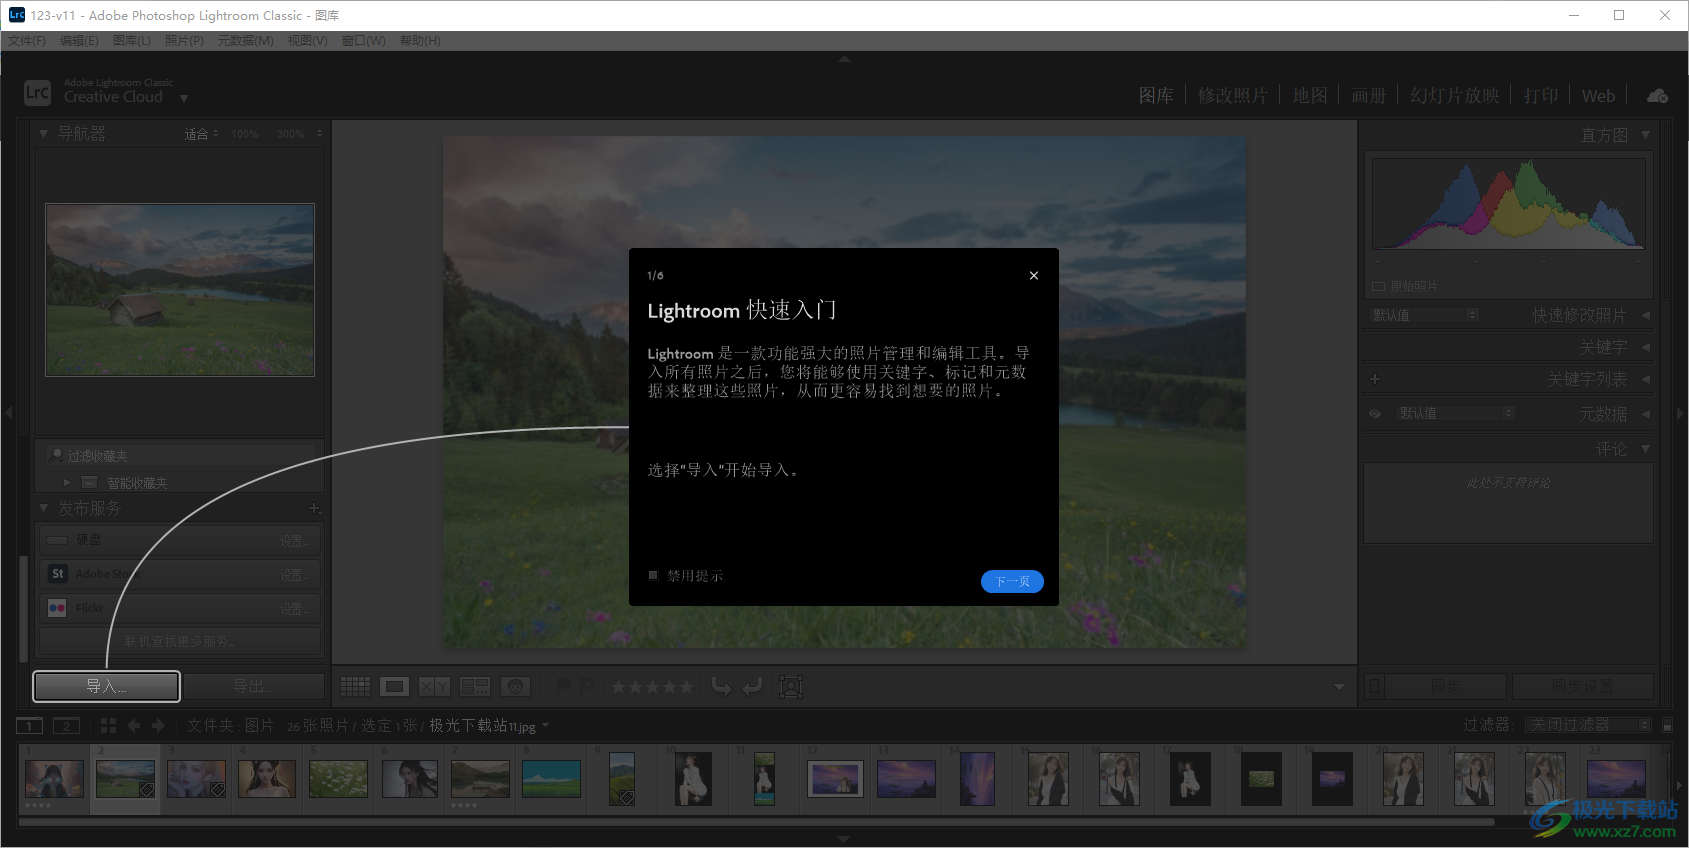
Task: Open Creative Cloud identity plate dropdown
Action: (184, 98)
